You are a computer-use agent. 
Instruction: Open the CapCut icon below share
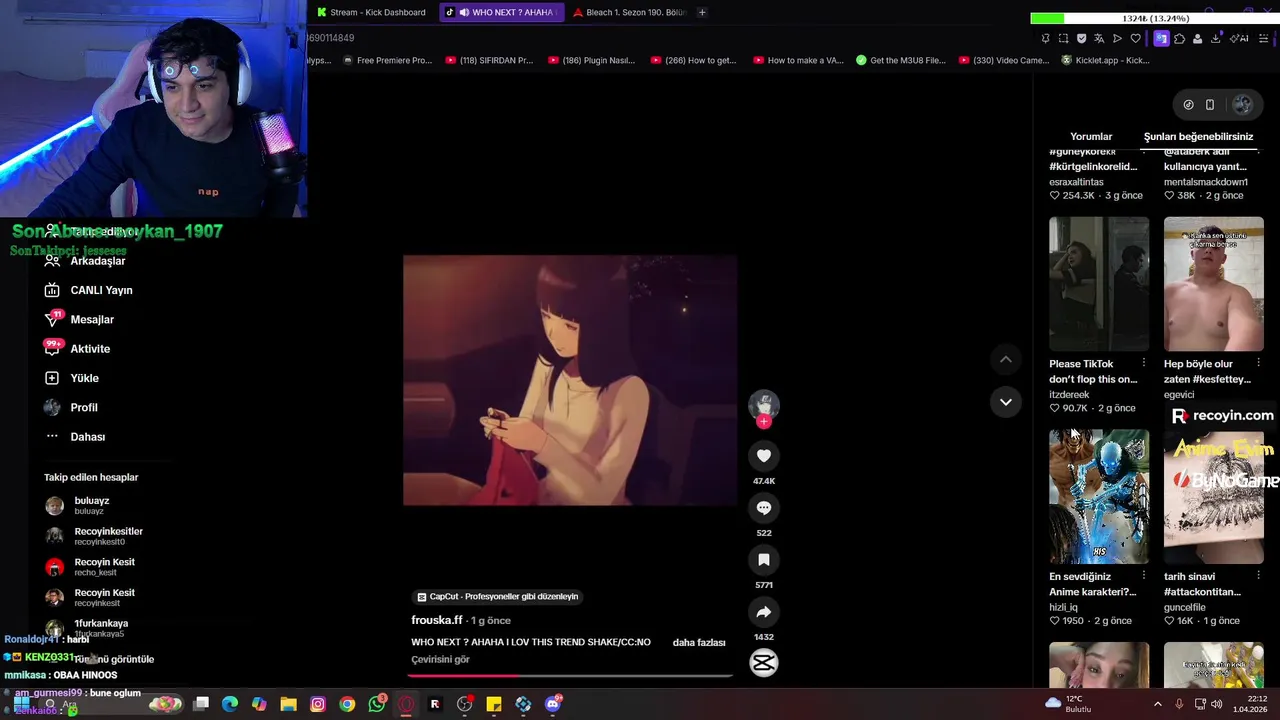tap(764, 663)
